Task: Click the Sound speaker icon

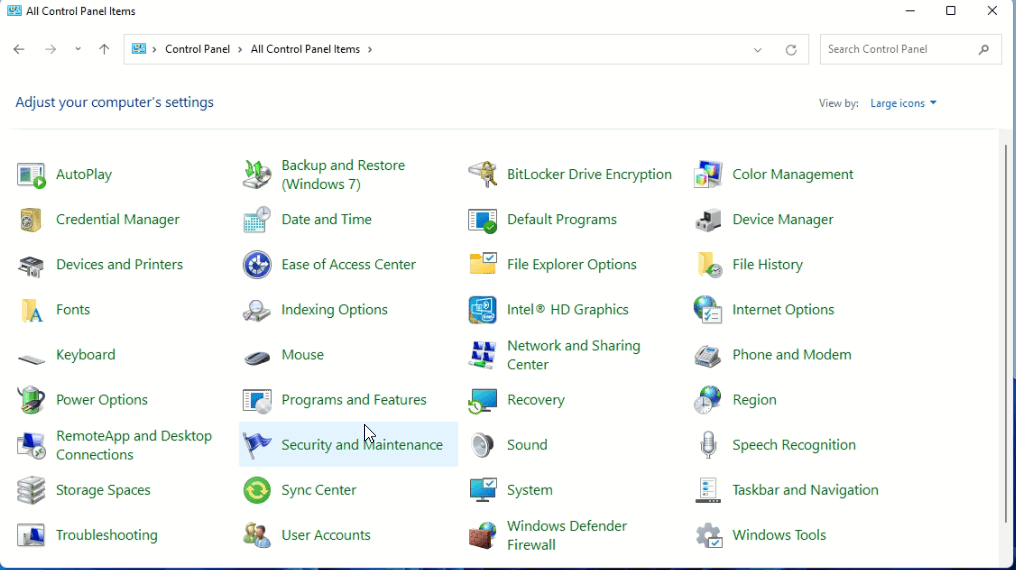Action: (482, 446)
